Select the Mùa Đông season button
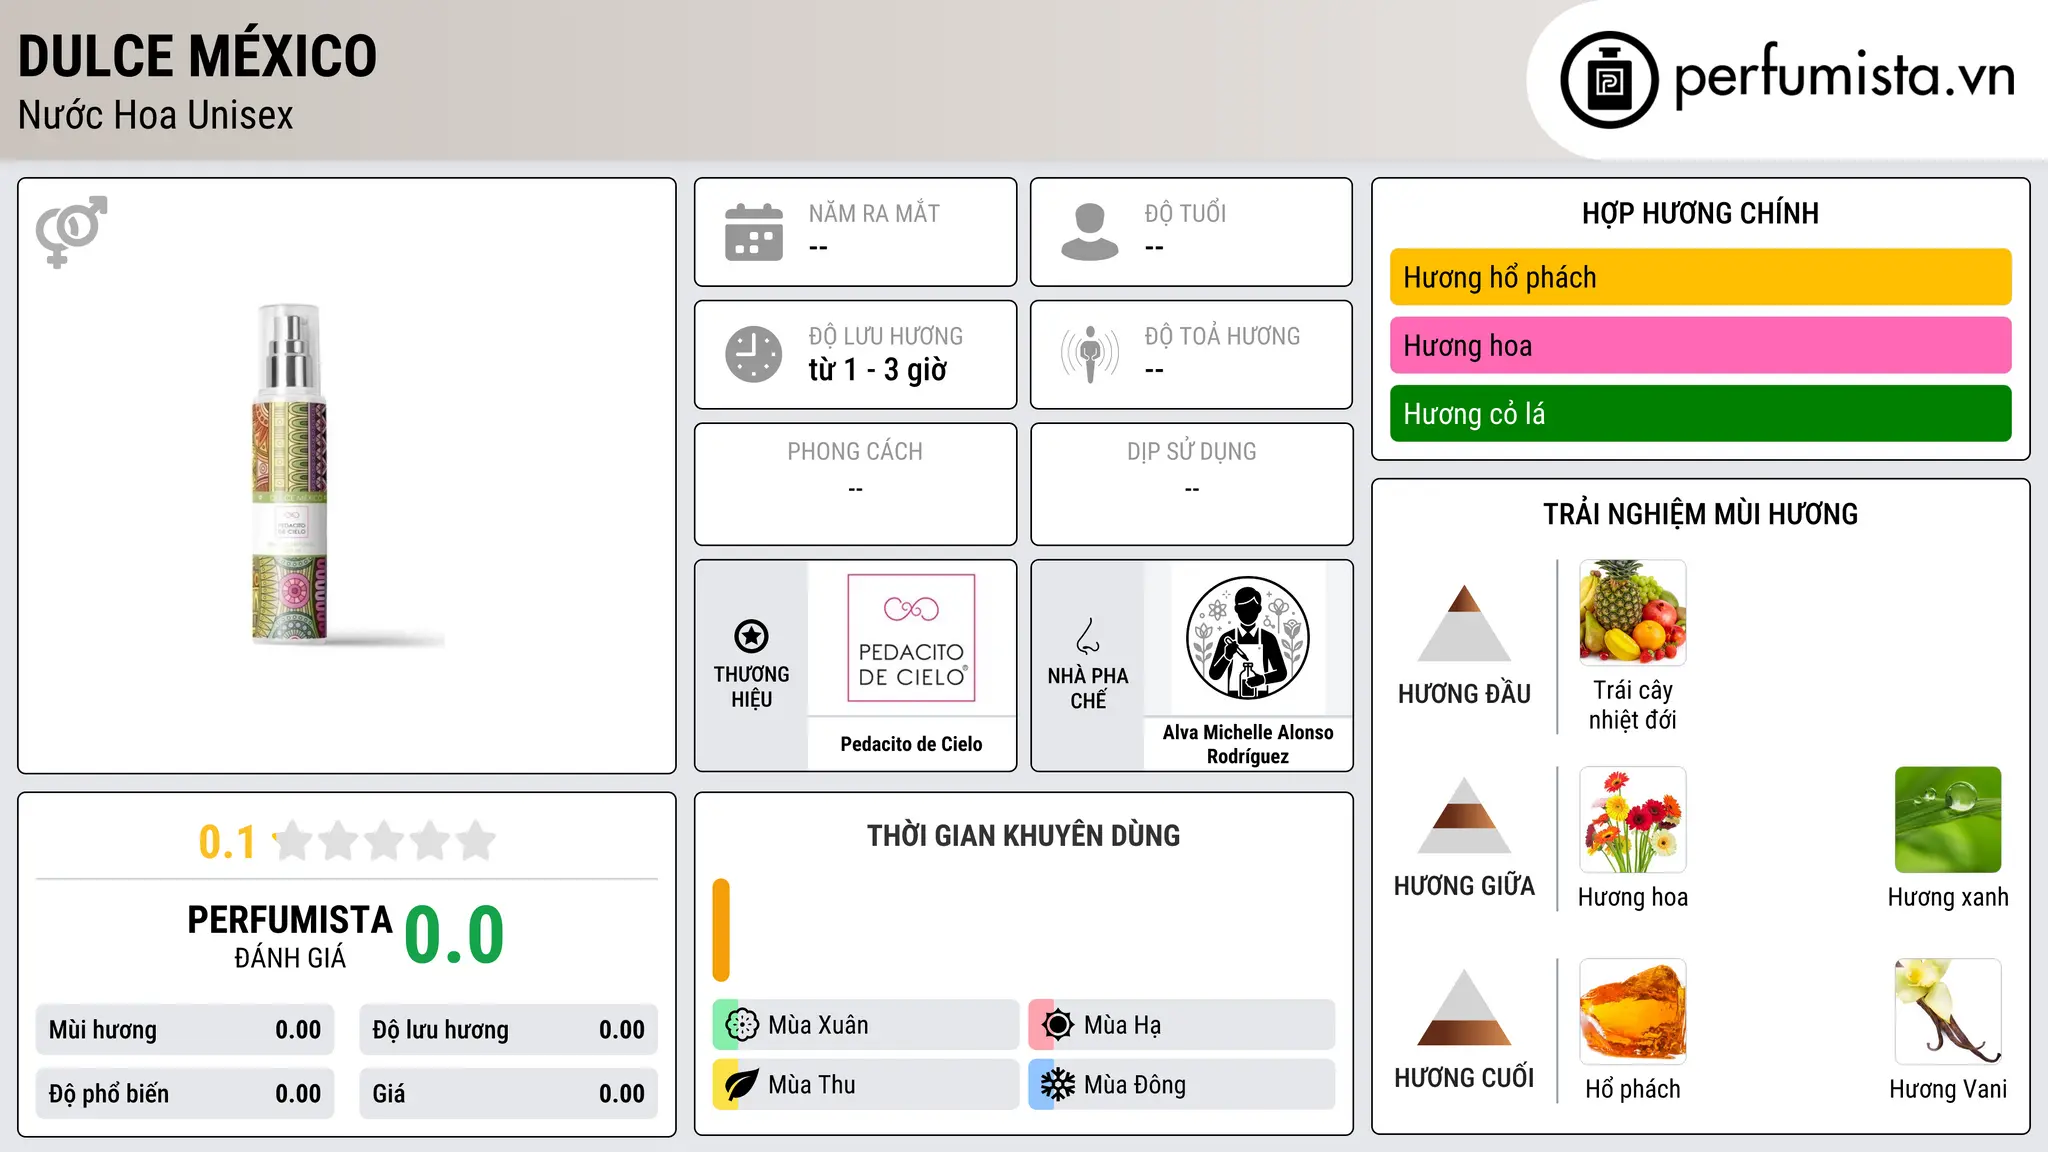 pyautogui.click(x=1182, y=1085)
